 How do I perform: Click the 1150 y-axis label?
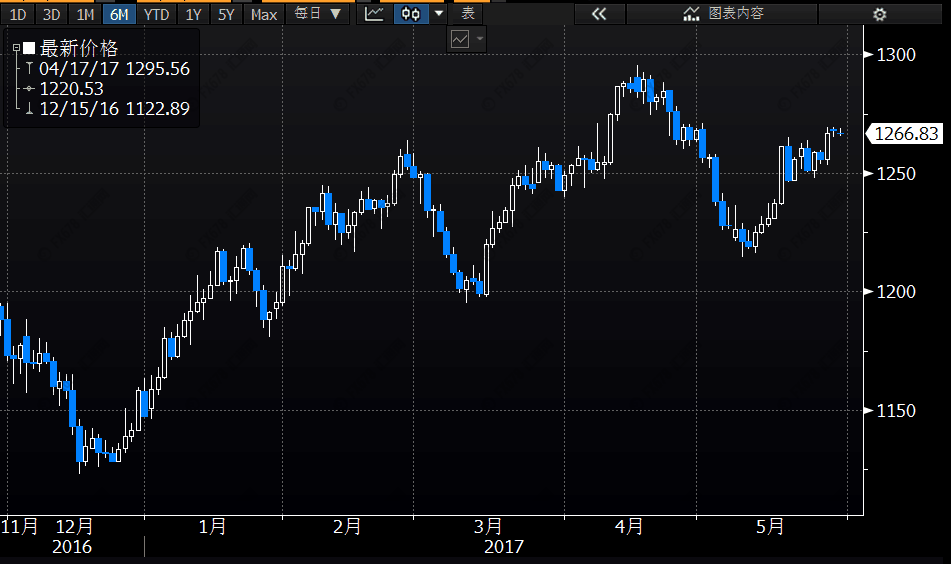(896, 411)
